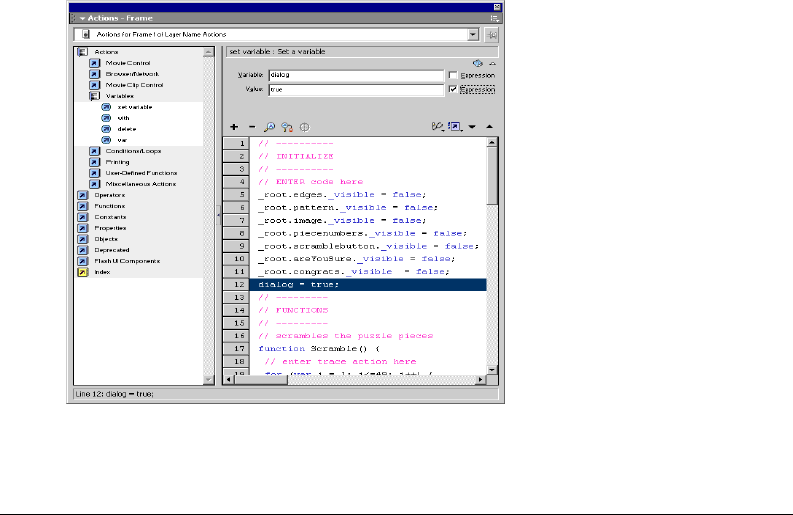Select line 17 function Scramble()
Screen dimensions: 793x515
[x=319, y=349]
